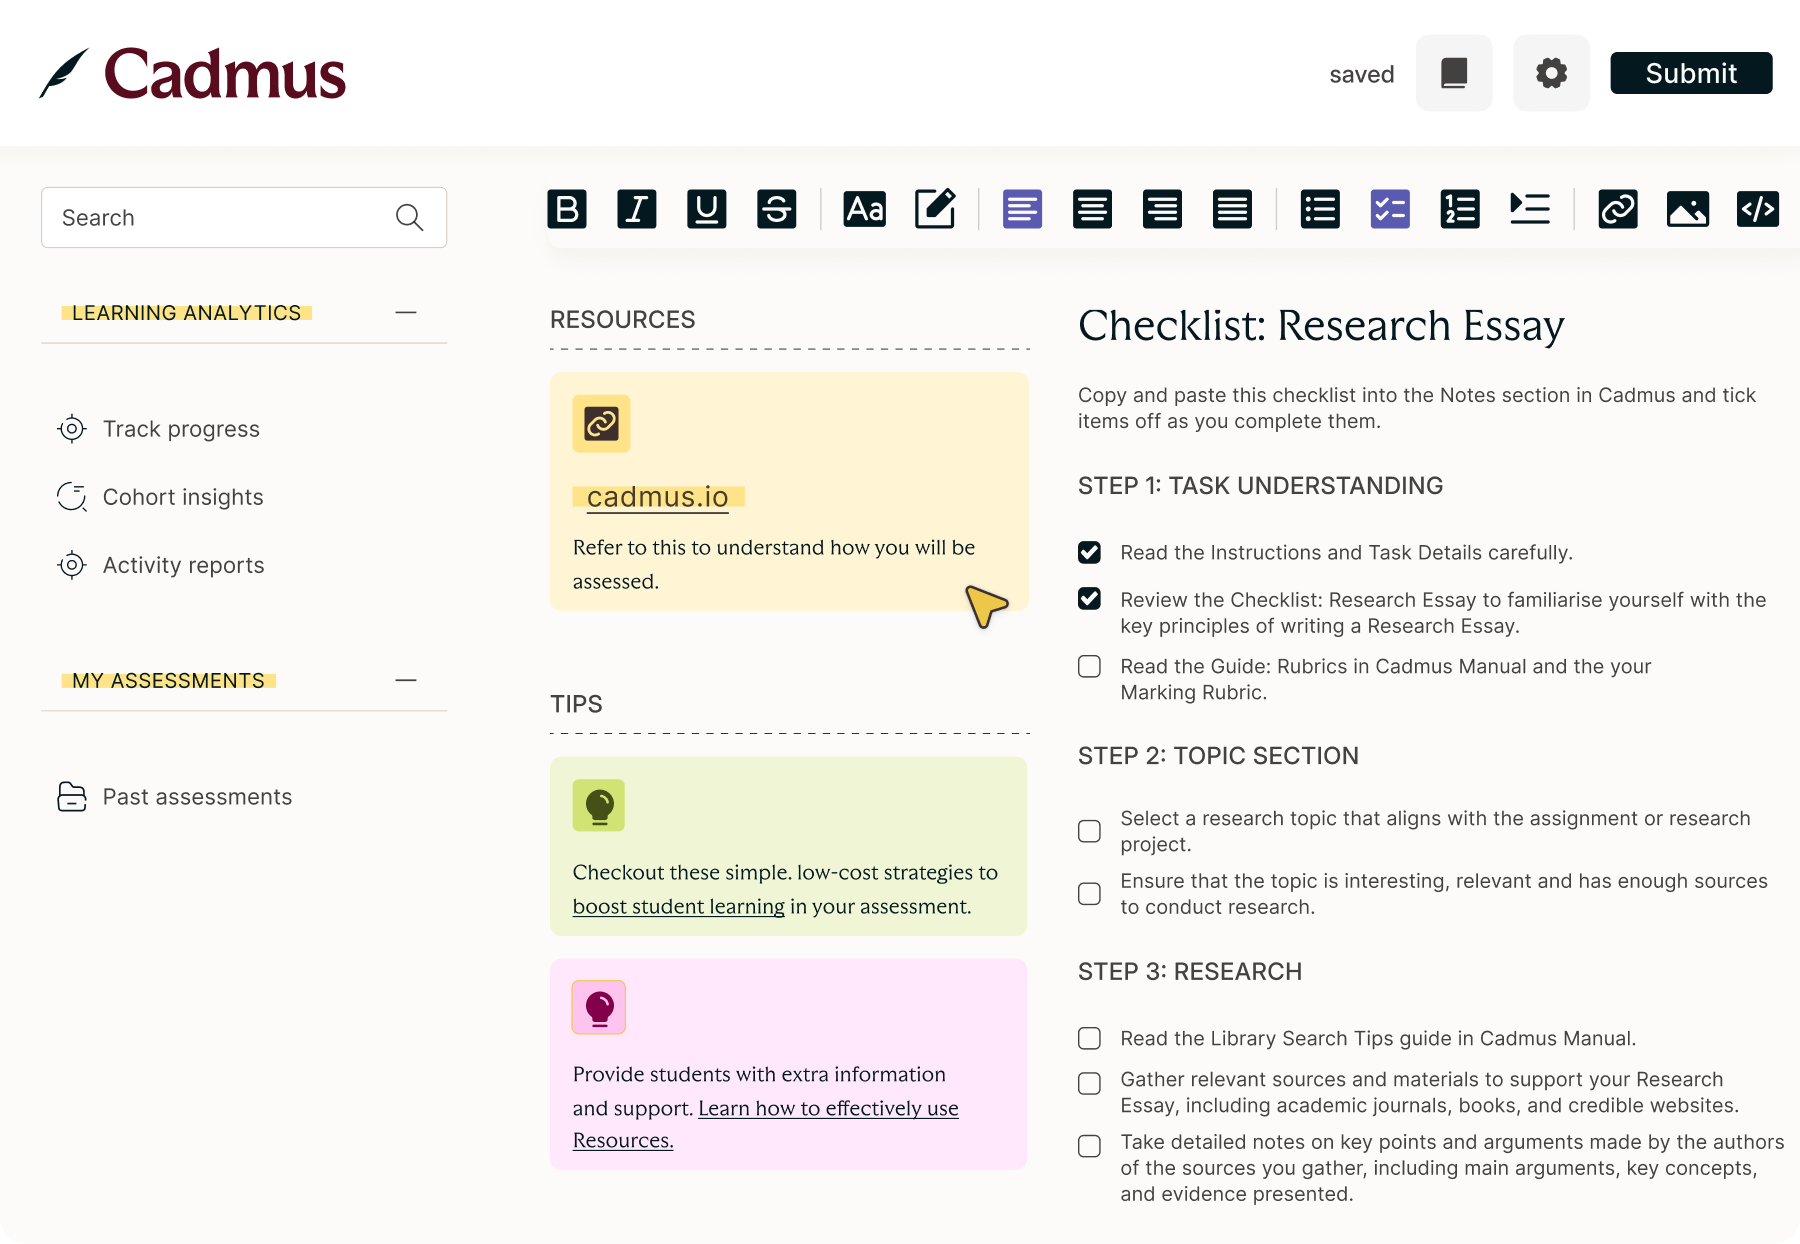The image size is (1800, 1244).
Task: Open Track progress
Action: click(159, 429)
